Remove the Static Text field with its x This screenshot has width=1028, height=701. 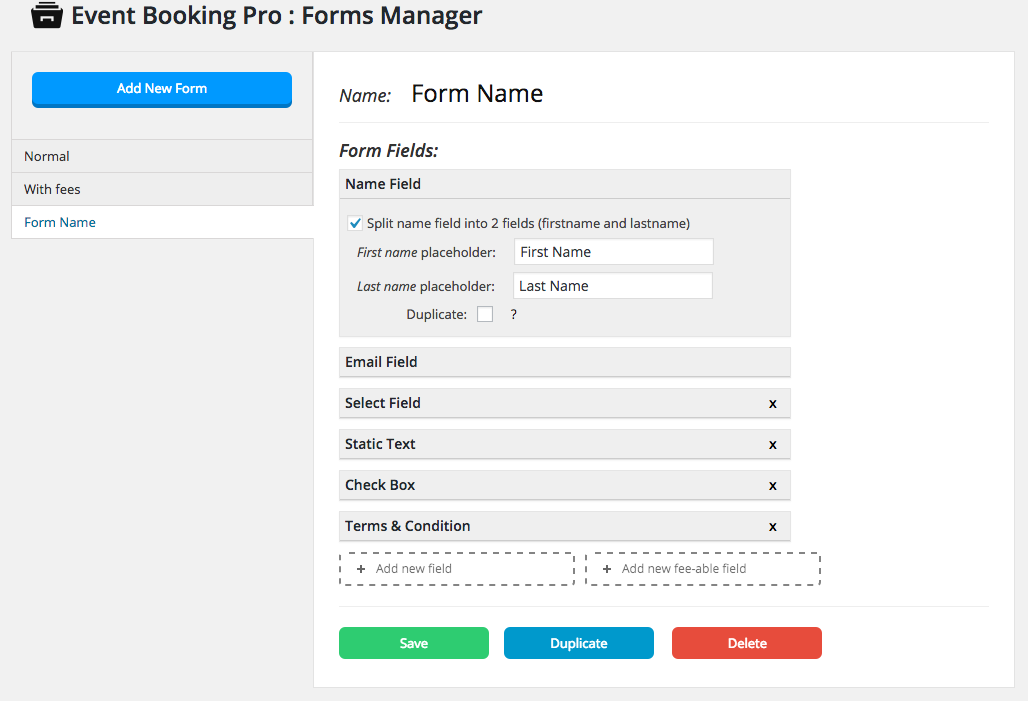[772, 445]
